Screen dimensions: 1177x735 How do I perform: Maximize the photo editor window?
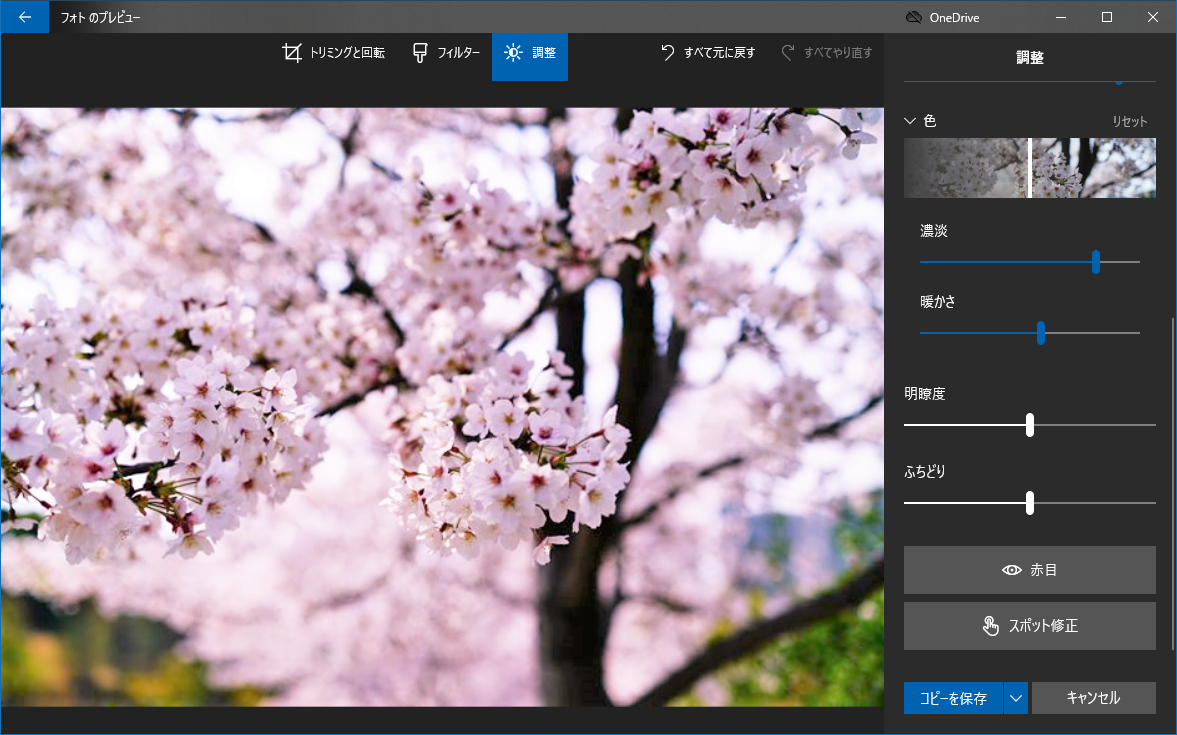pos(1106,17)
